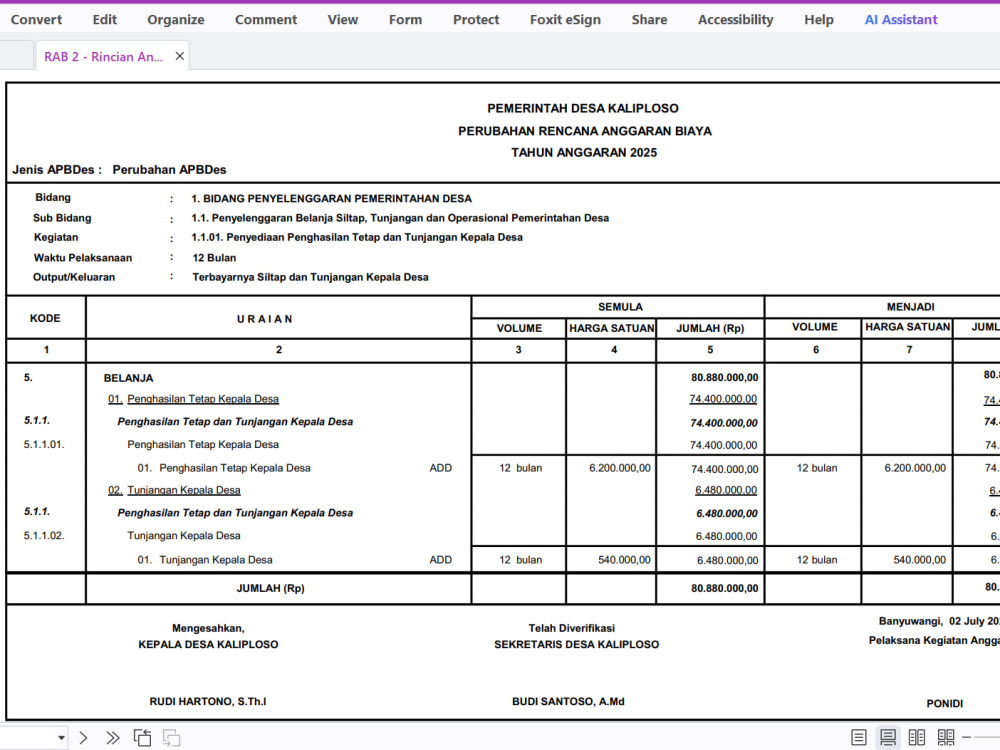The height and width of the screenshot is (750, 1000).
Task: Click the Kegiatan 1.1.01. Penyediaan Penghasilan line
Action: 357,237
